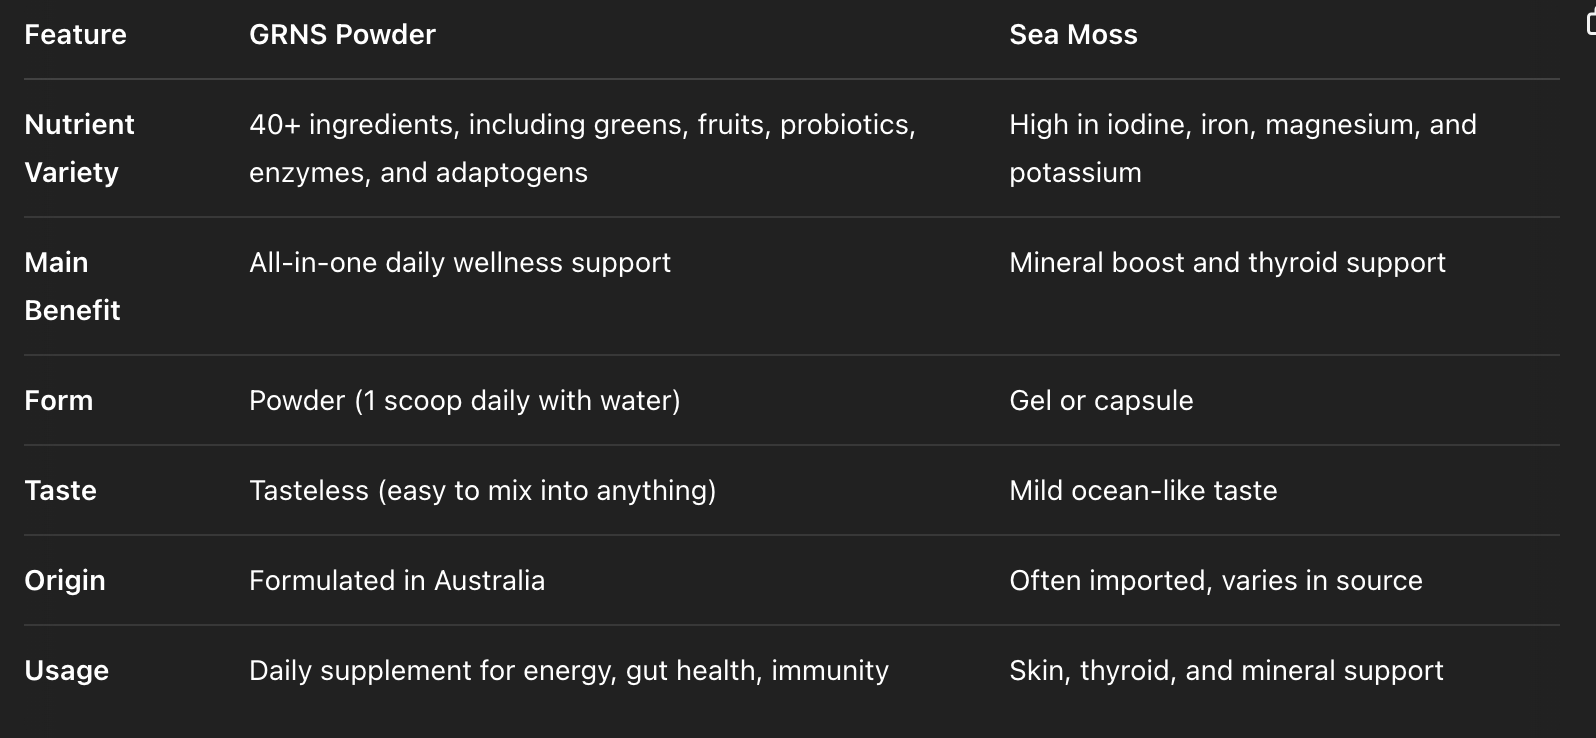
Task: Select the Main Benefit row label
Action: 72,286
